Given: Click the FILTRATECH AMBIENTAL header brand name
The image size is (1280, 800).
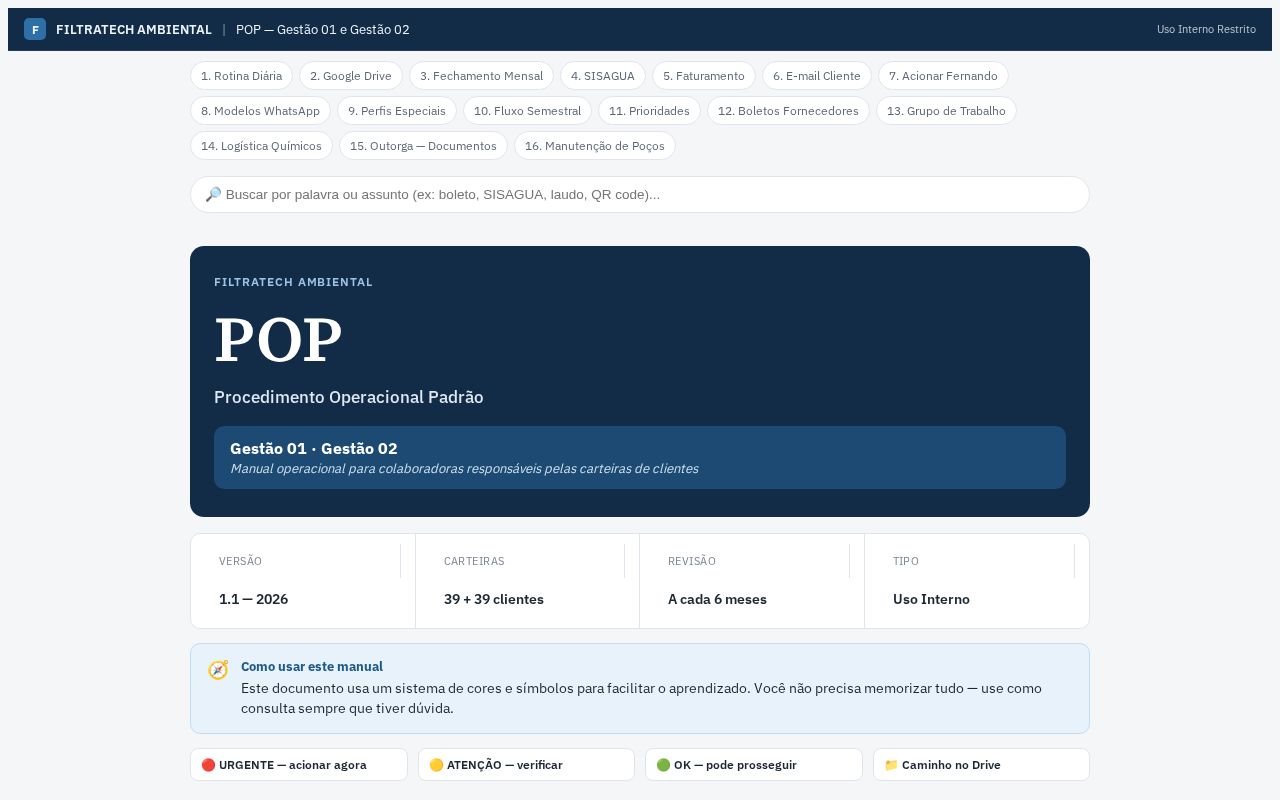Looking at the screenshot, I should (134, 30).
